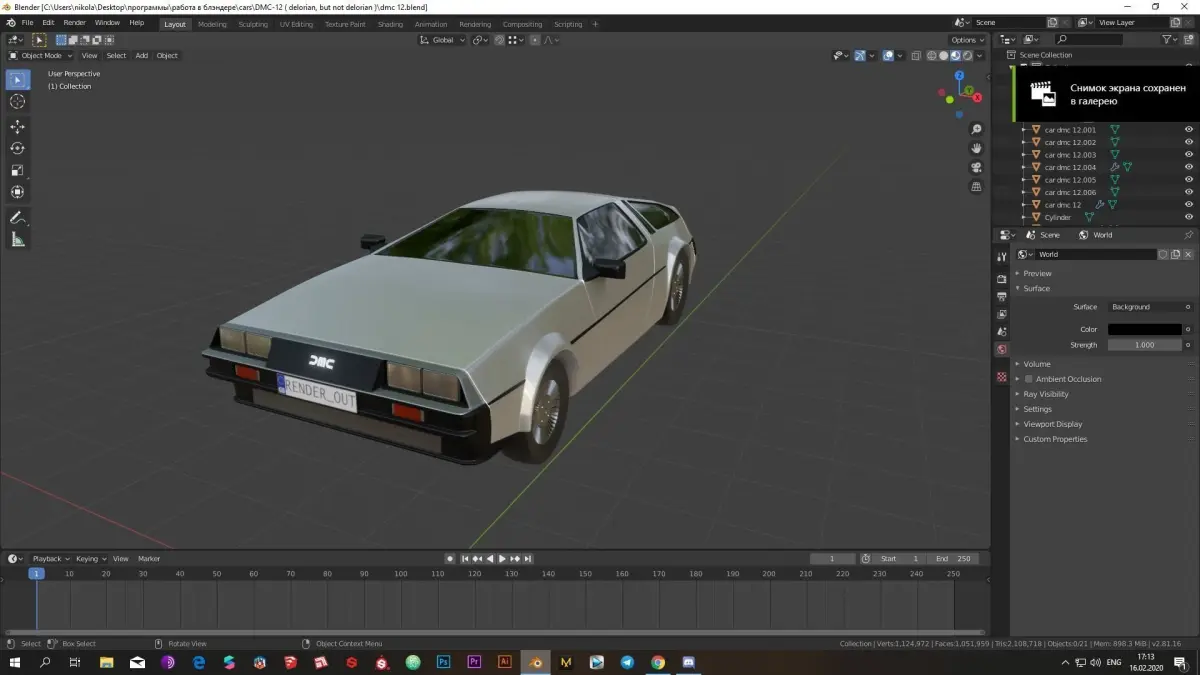Open the Global transform orientation dropdown
1200x675 pixels.
tap(442, 40)
